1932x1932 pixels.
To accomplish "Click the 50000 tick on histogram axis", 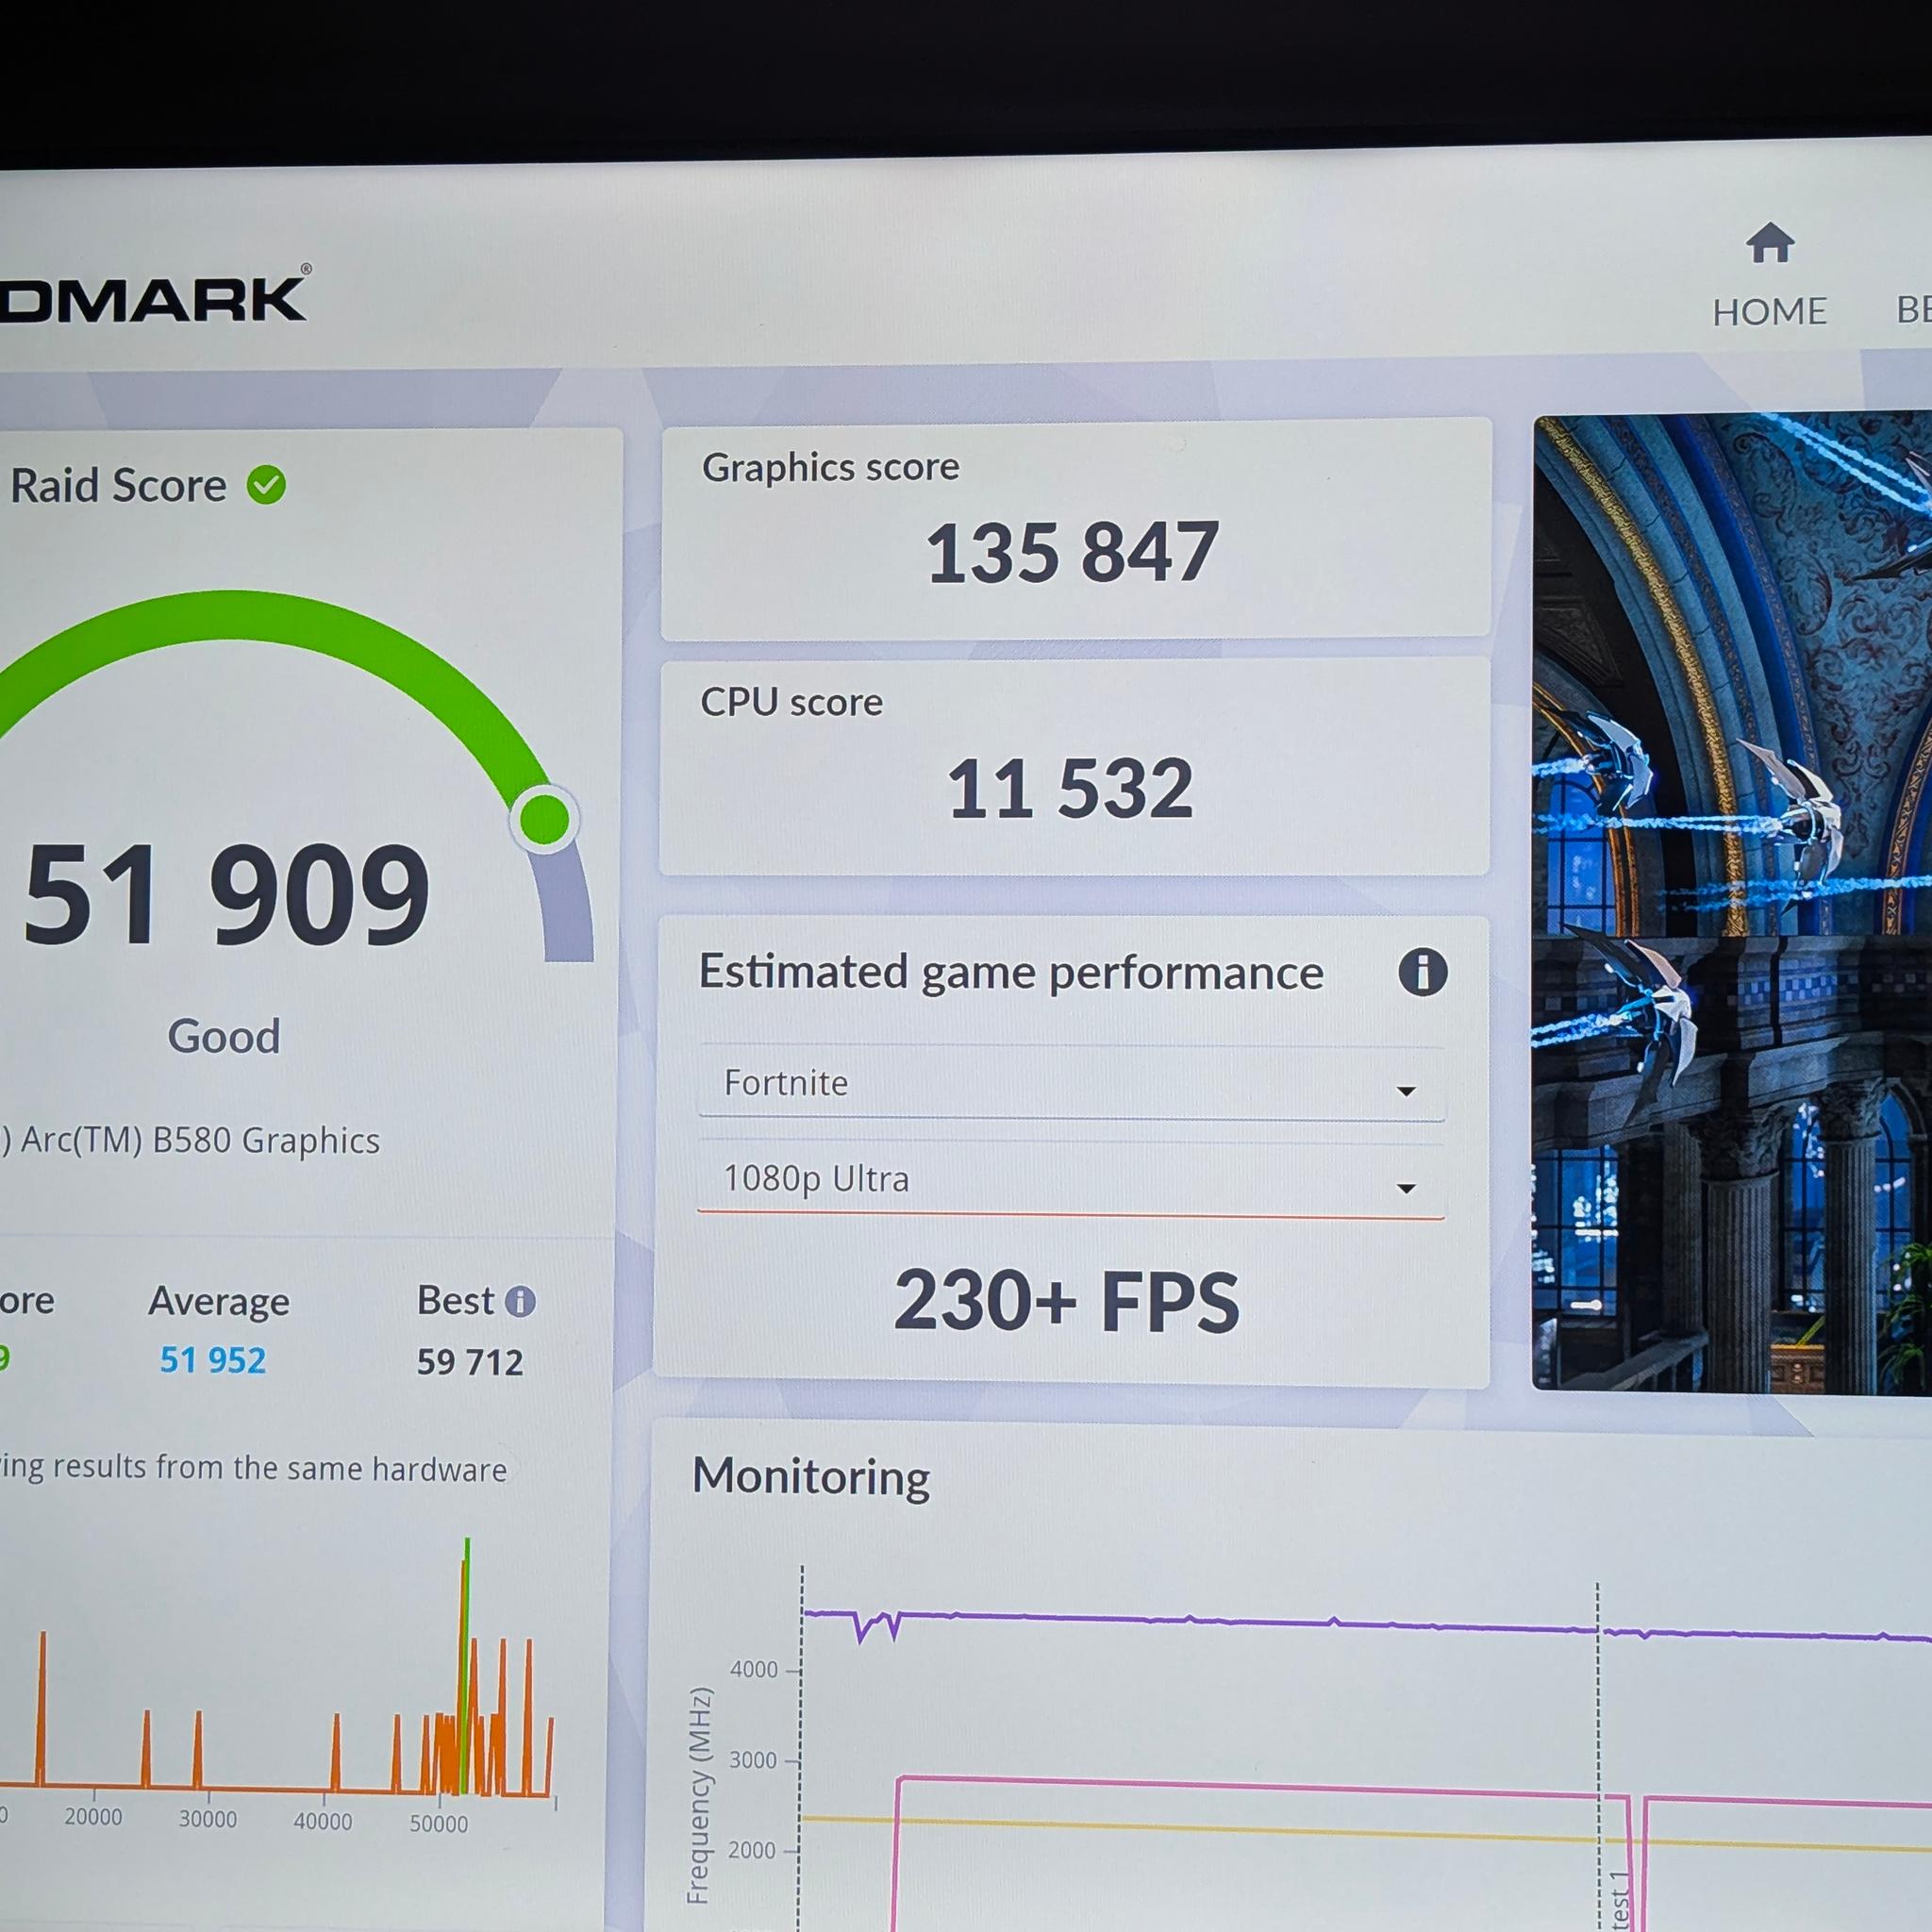I will click(438, 1824).
